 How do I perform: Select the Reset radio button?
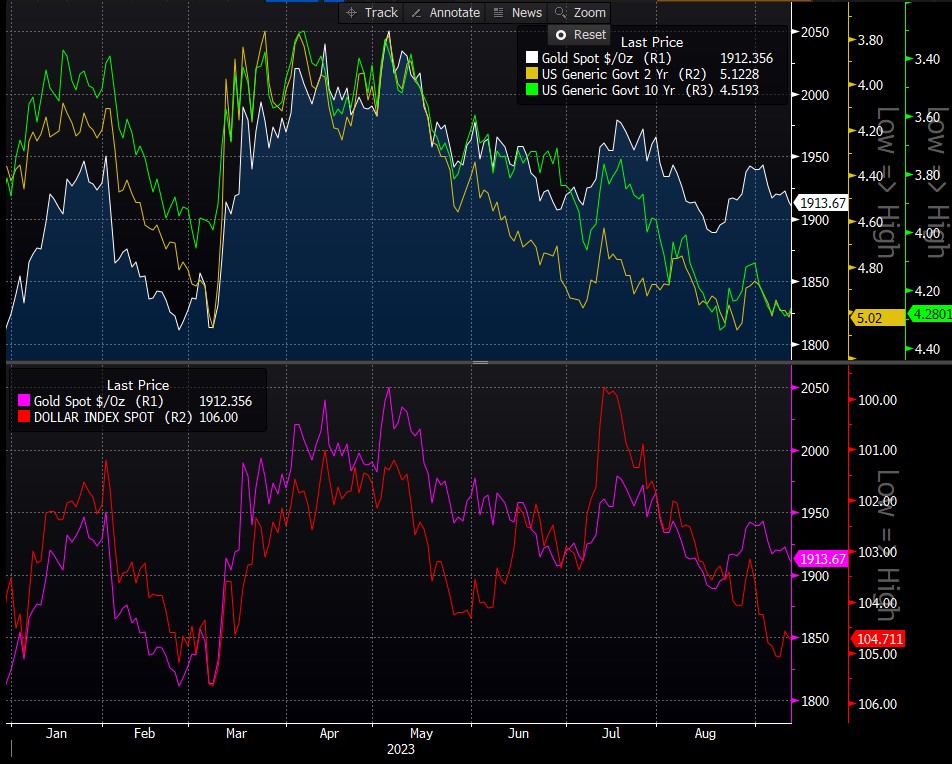561,35
